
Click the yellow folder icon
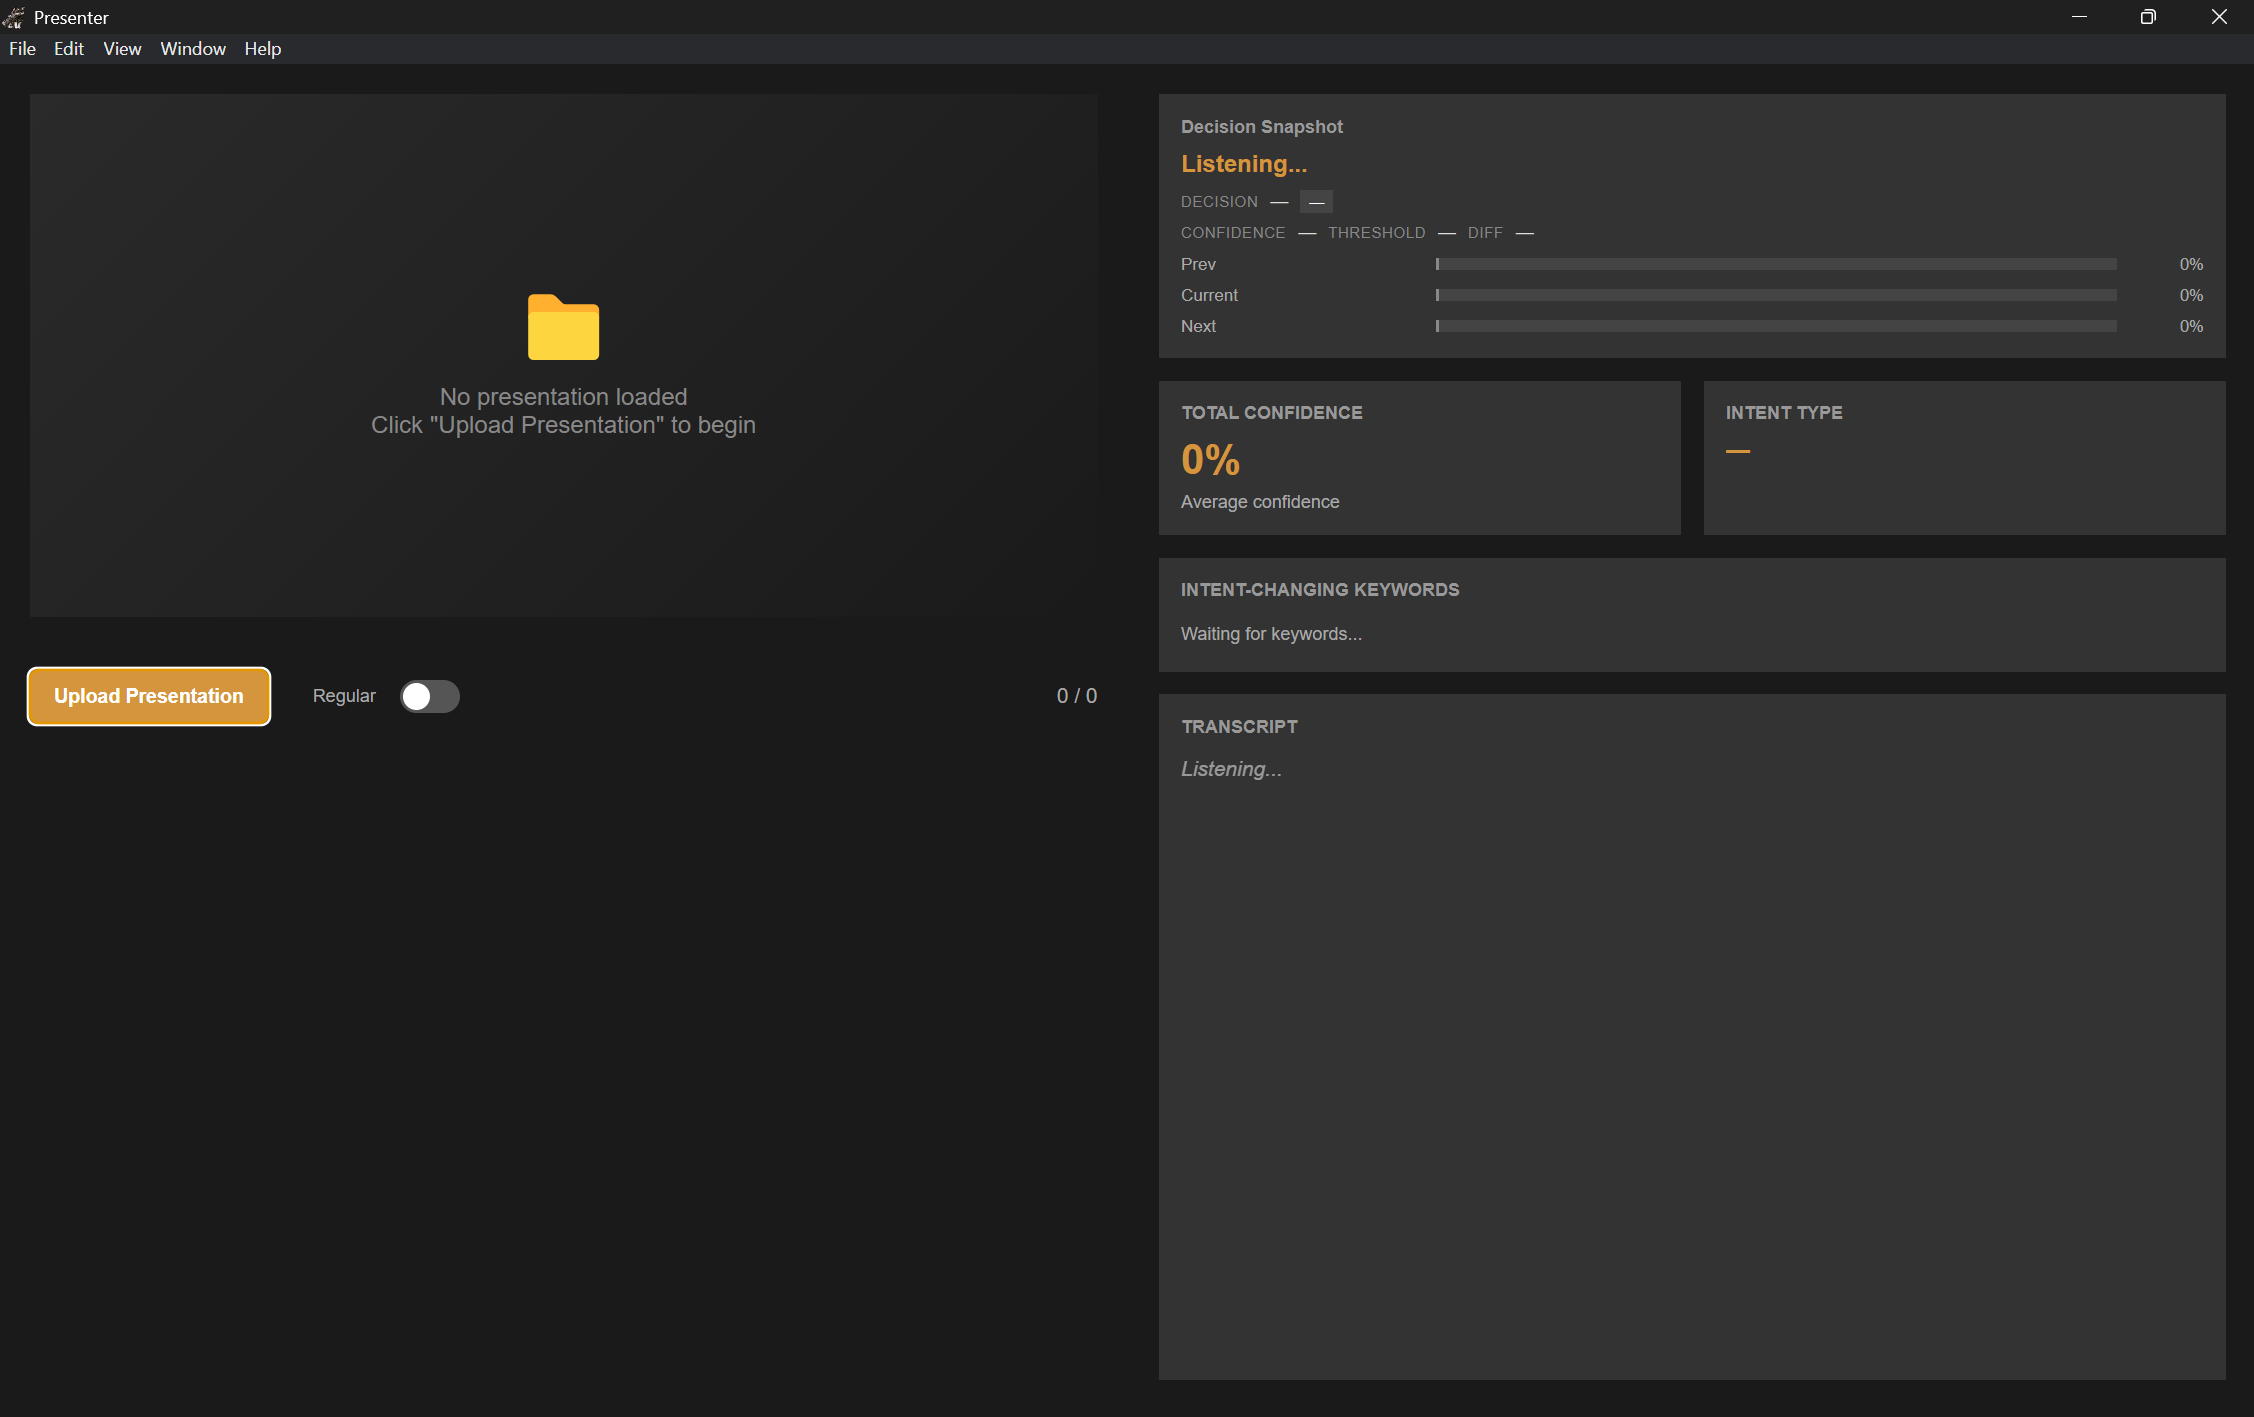coord(563,327)
